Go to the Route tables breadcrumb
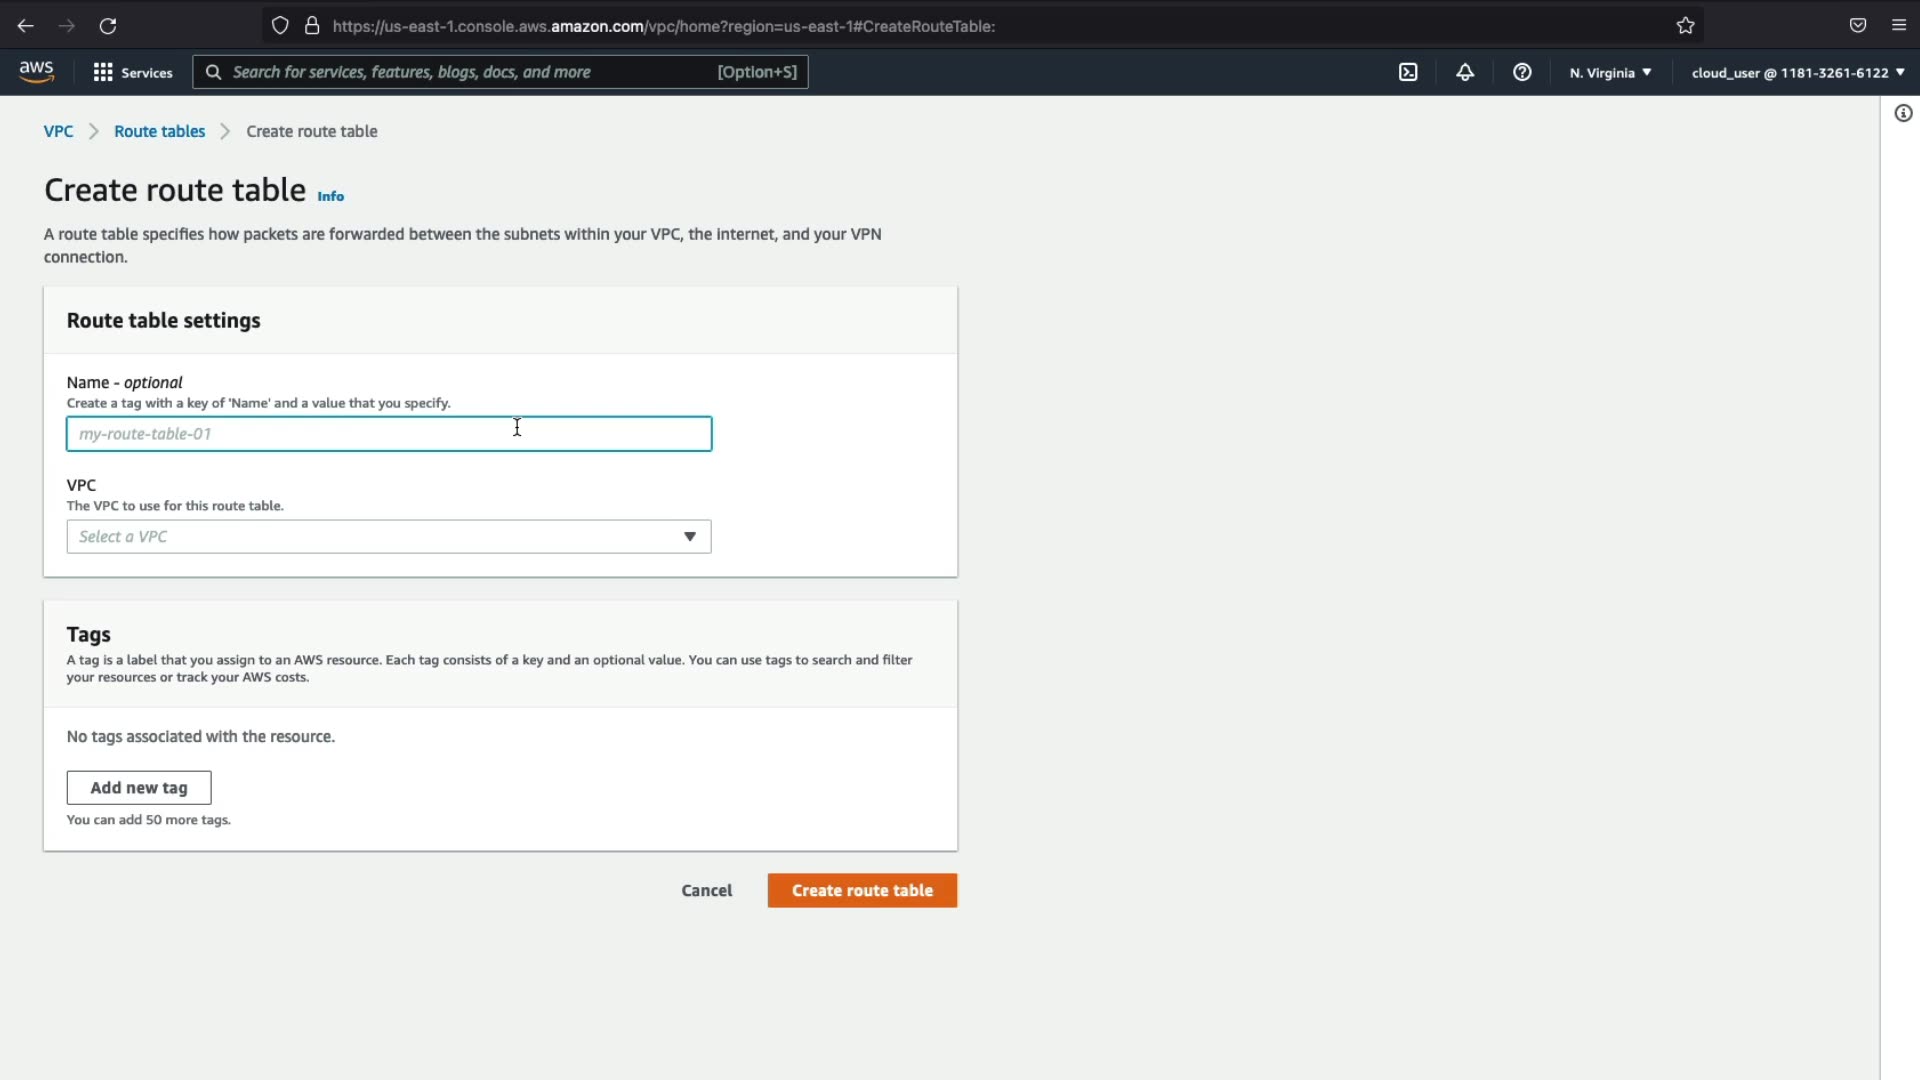The height and width of the screenshot is (1080, 1920). (x=159, y=131)
